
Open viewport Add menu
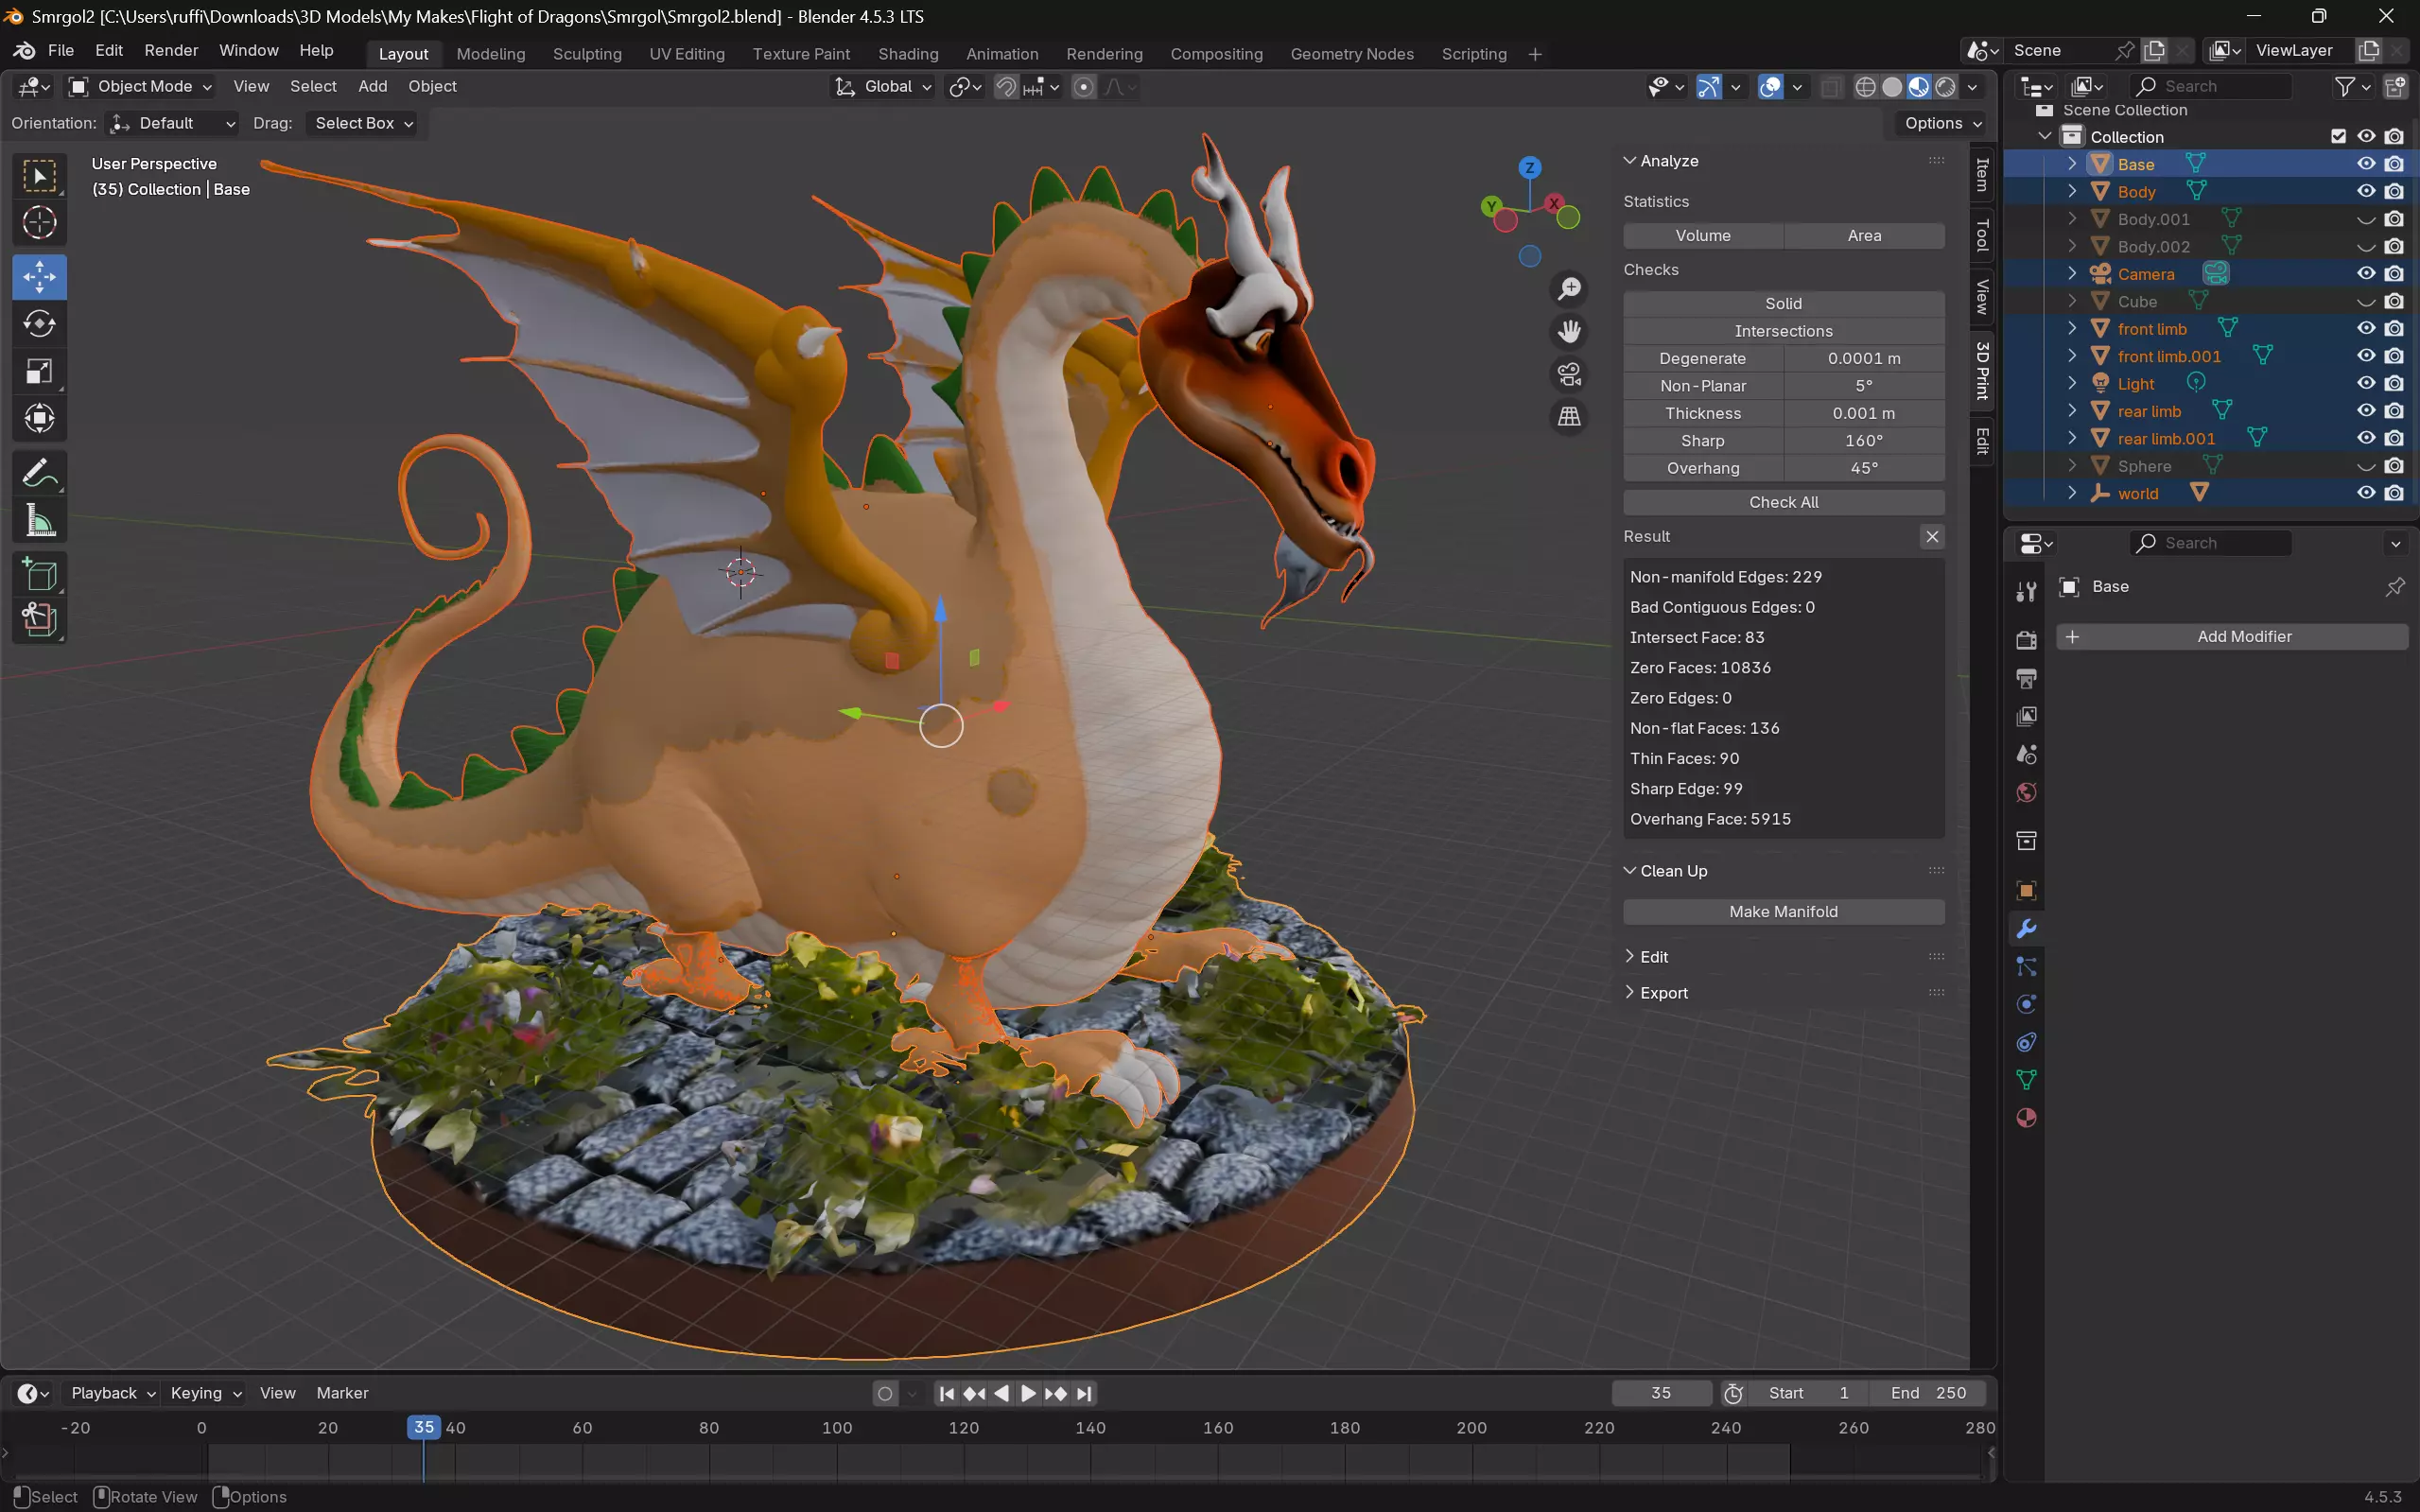tap(372, 87)
